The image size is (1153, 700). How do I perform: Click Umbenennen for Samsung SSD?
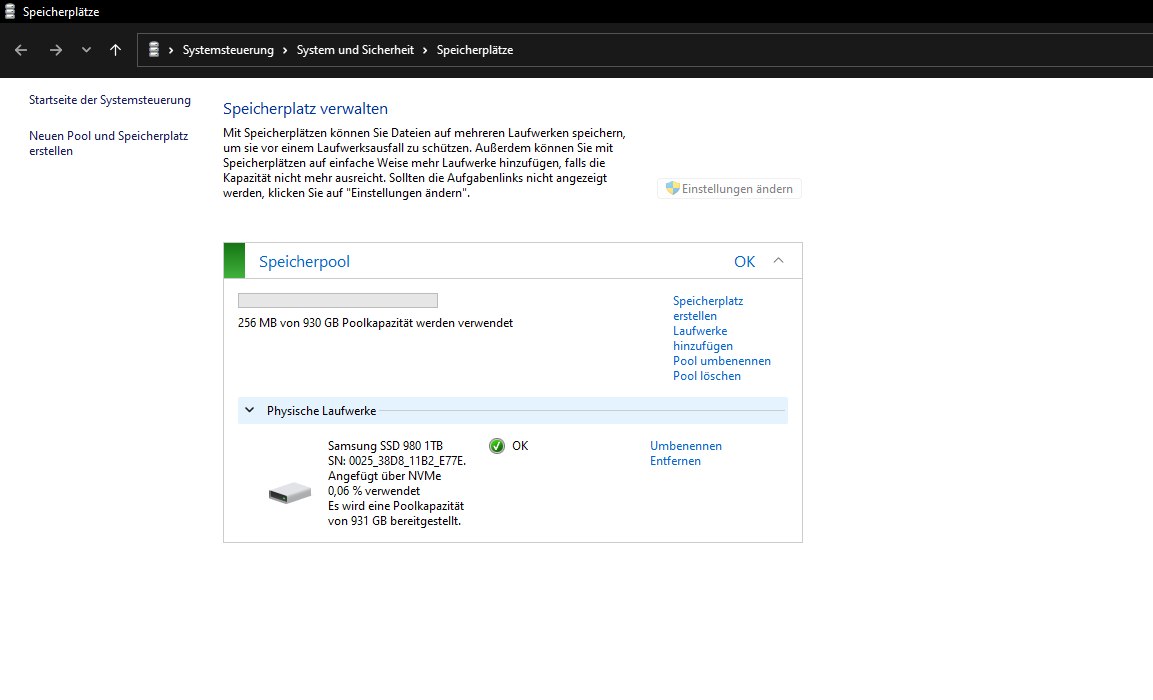[685, 446]
